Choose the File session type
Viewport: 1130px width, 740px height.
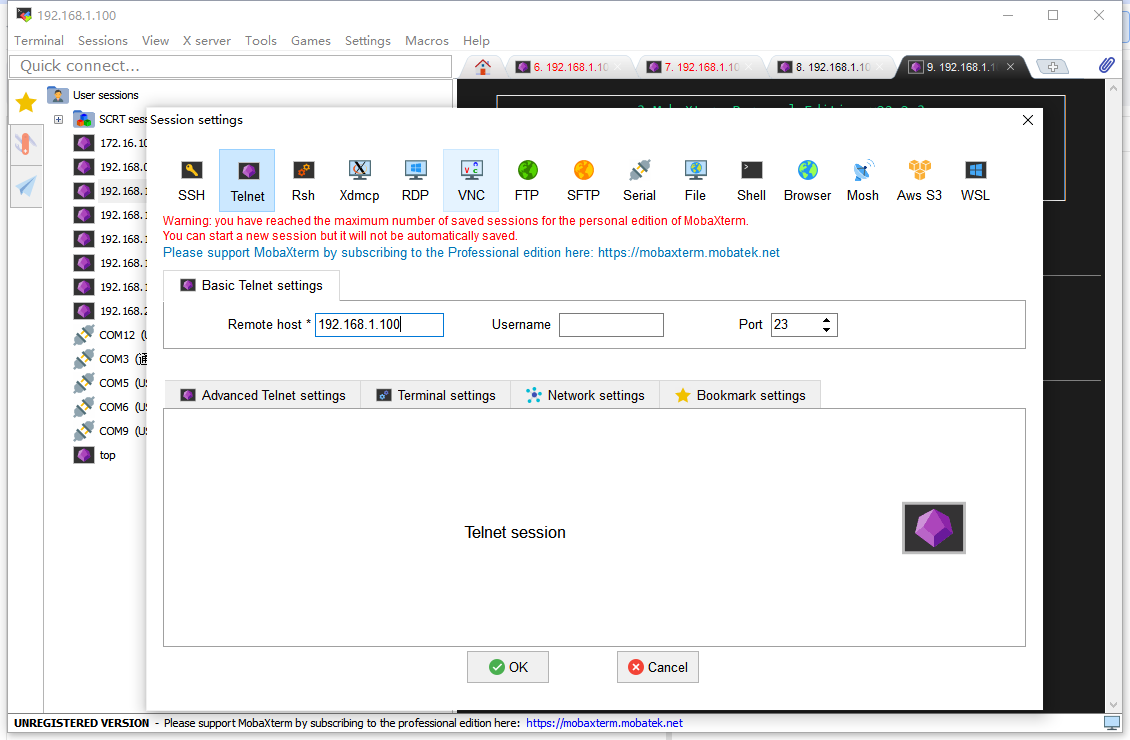695,180
